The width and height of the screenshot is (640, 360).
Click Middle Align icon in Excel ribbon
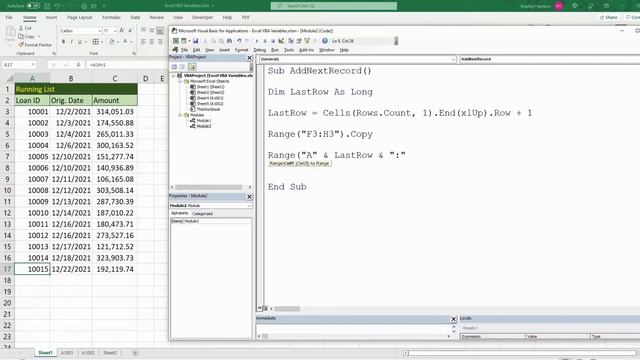click(151, 31)
